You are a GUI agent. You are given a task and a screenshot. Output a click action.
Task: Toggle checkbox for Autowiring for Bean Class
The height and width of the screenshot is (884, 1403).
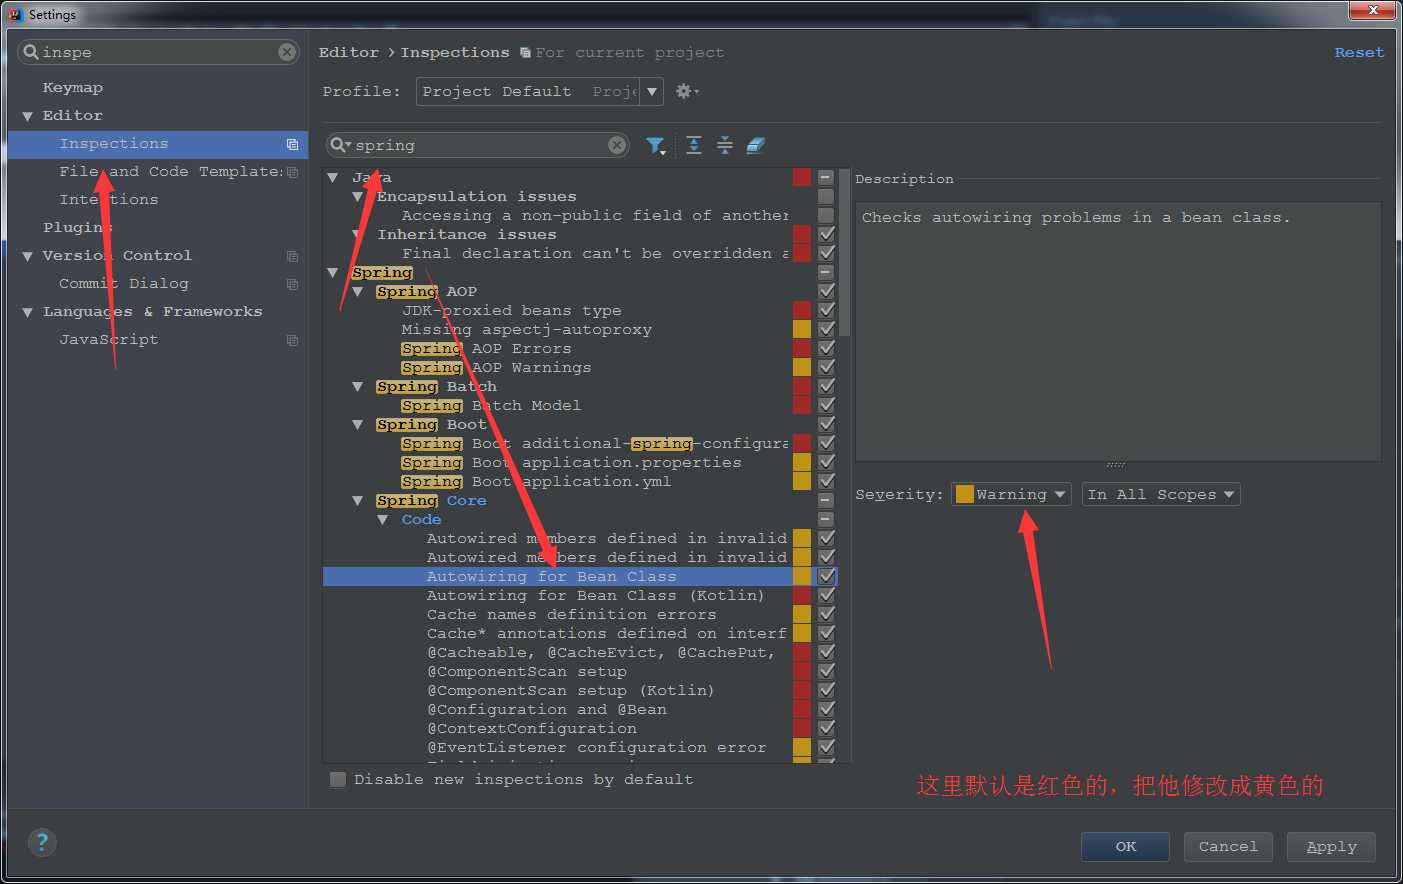[x=826, y=576]
